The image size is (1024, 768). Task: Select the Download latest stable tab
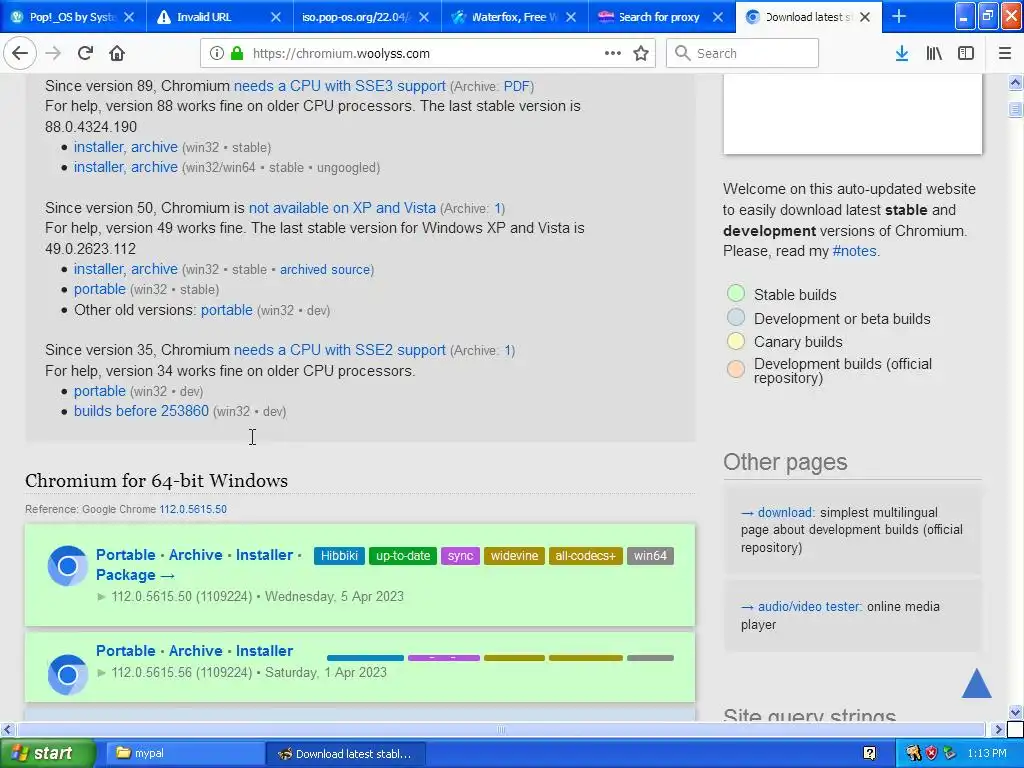(x=808, y=17)
